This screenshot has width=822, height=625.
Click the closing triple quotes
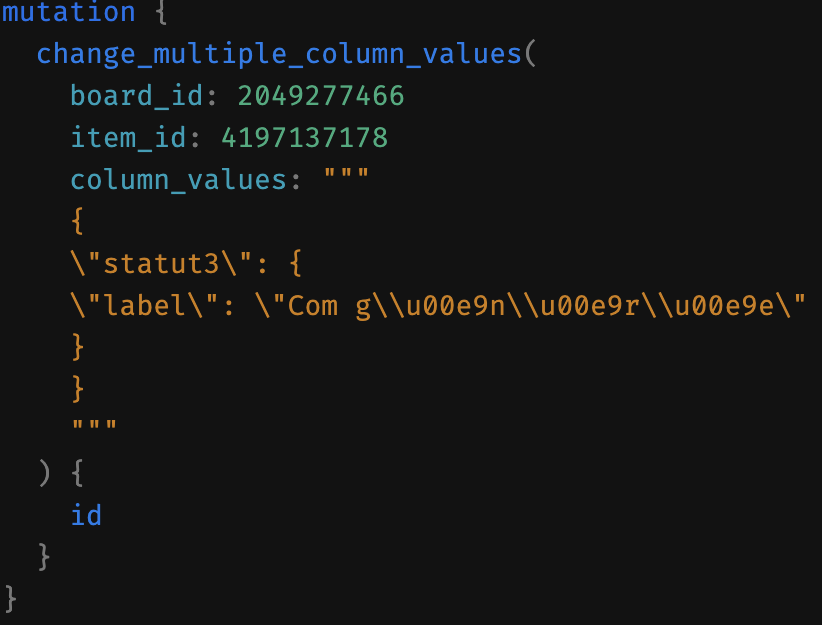pyautogui.click(x=94, y=426)
